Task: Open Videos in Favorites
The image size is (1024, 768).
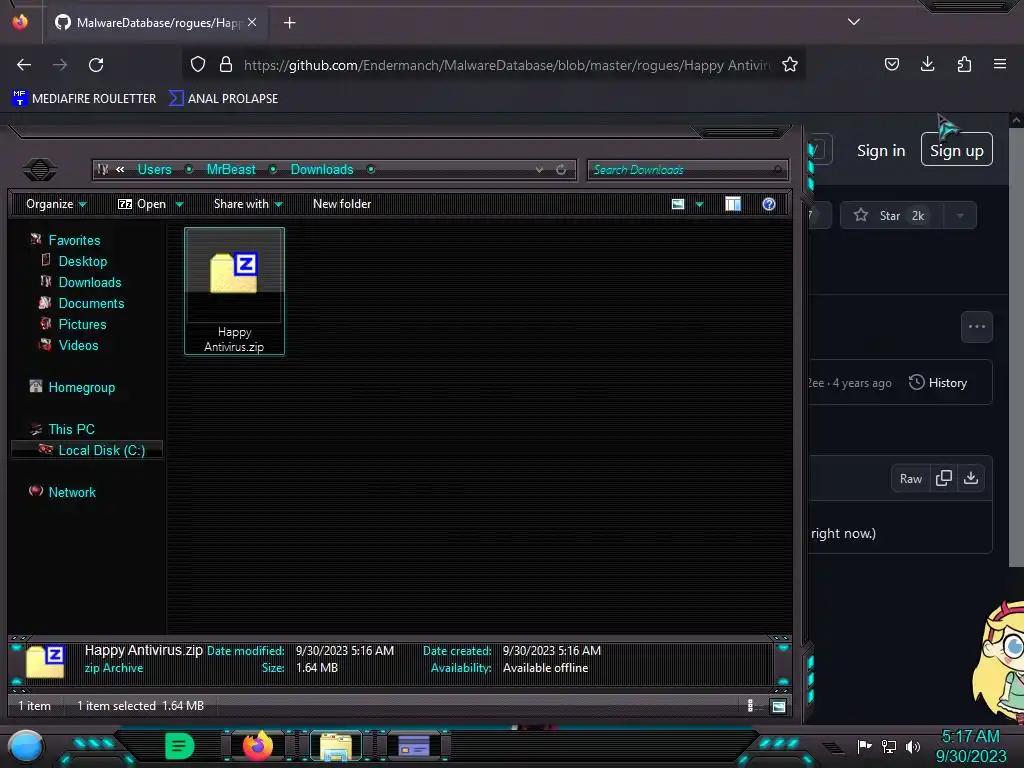Action: coord(78,345)
